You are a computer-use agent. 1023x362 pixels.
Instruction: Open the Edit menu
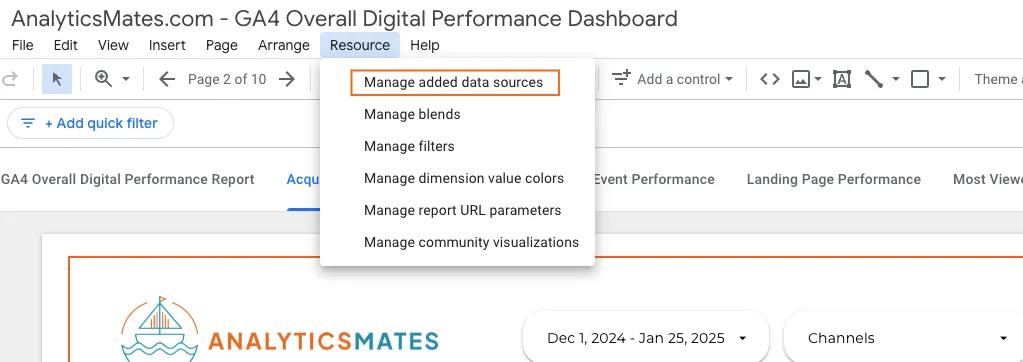(x=66, y=45)
